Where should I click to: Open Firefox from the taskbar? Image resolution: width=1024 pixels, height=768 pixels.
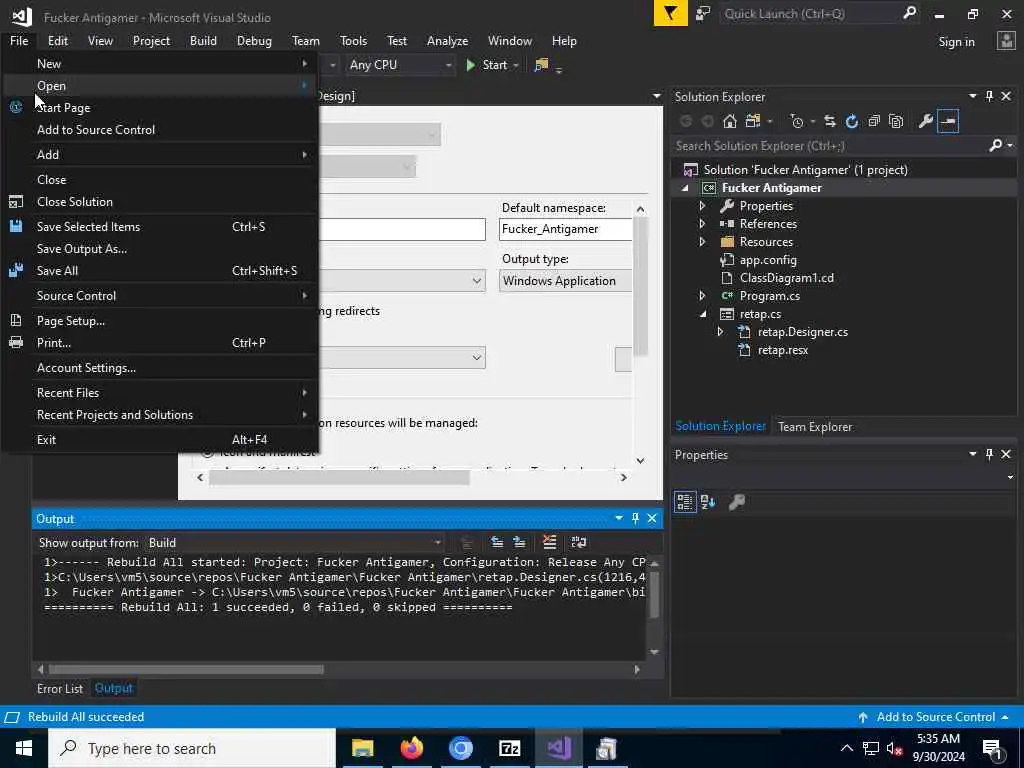(411, 748)
